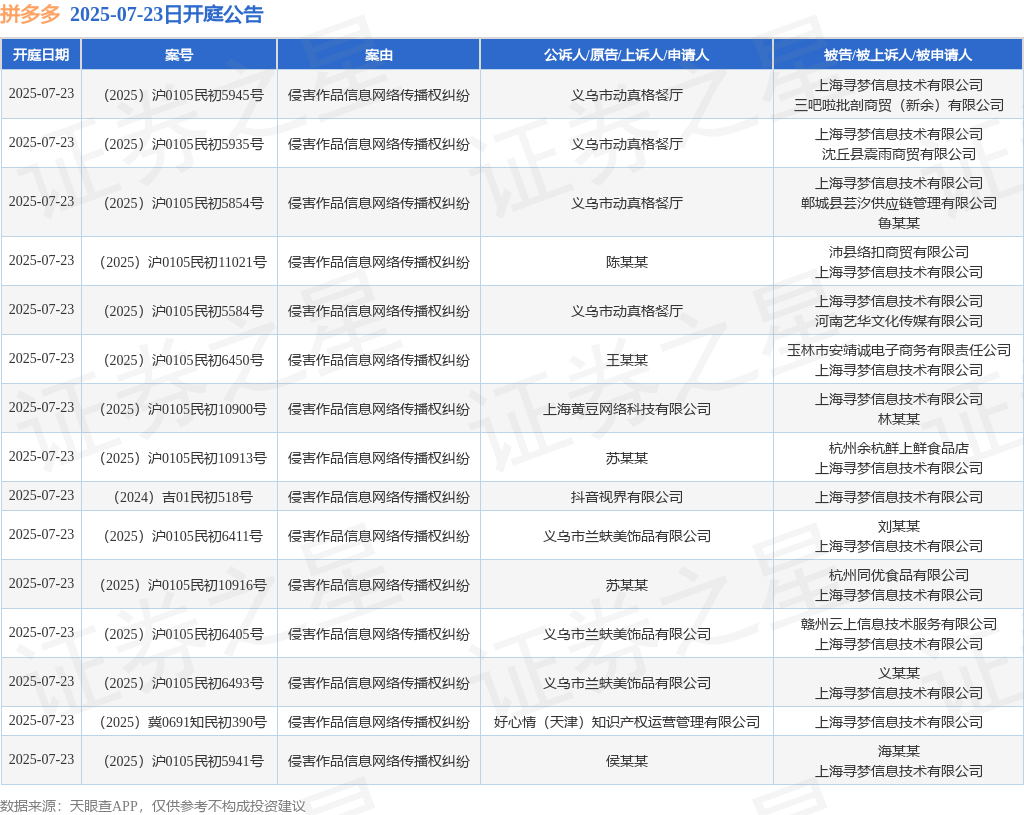
Task: Click defendant 鲁某某
Action: (899, 223)
